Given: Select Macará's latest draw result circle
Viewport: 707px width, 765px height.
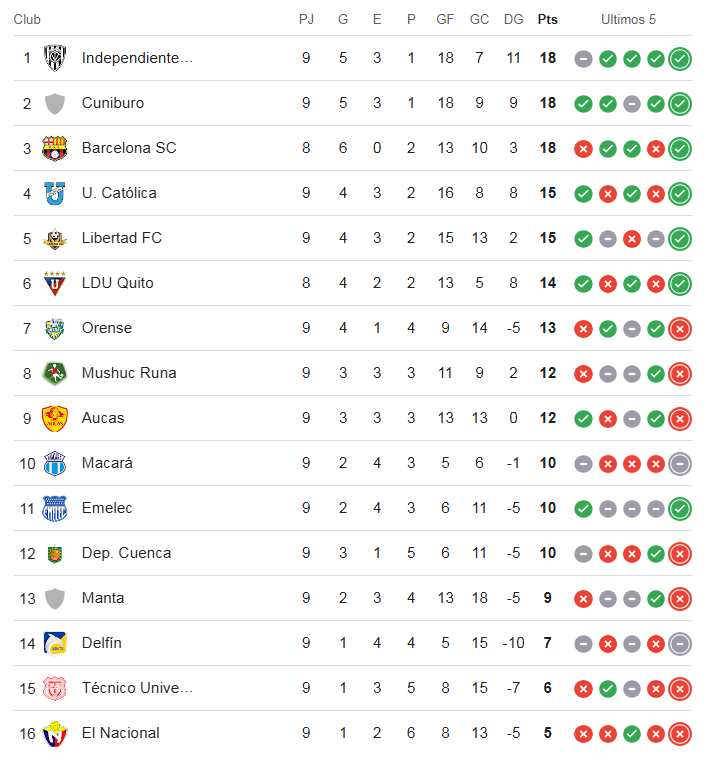Looking at the screenshot, I should coord(680,464).
